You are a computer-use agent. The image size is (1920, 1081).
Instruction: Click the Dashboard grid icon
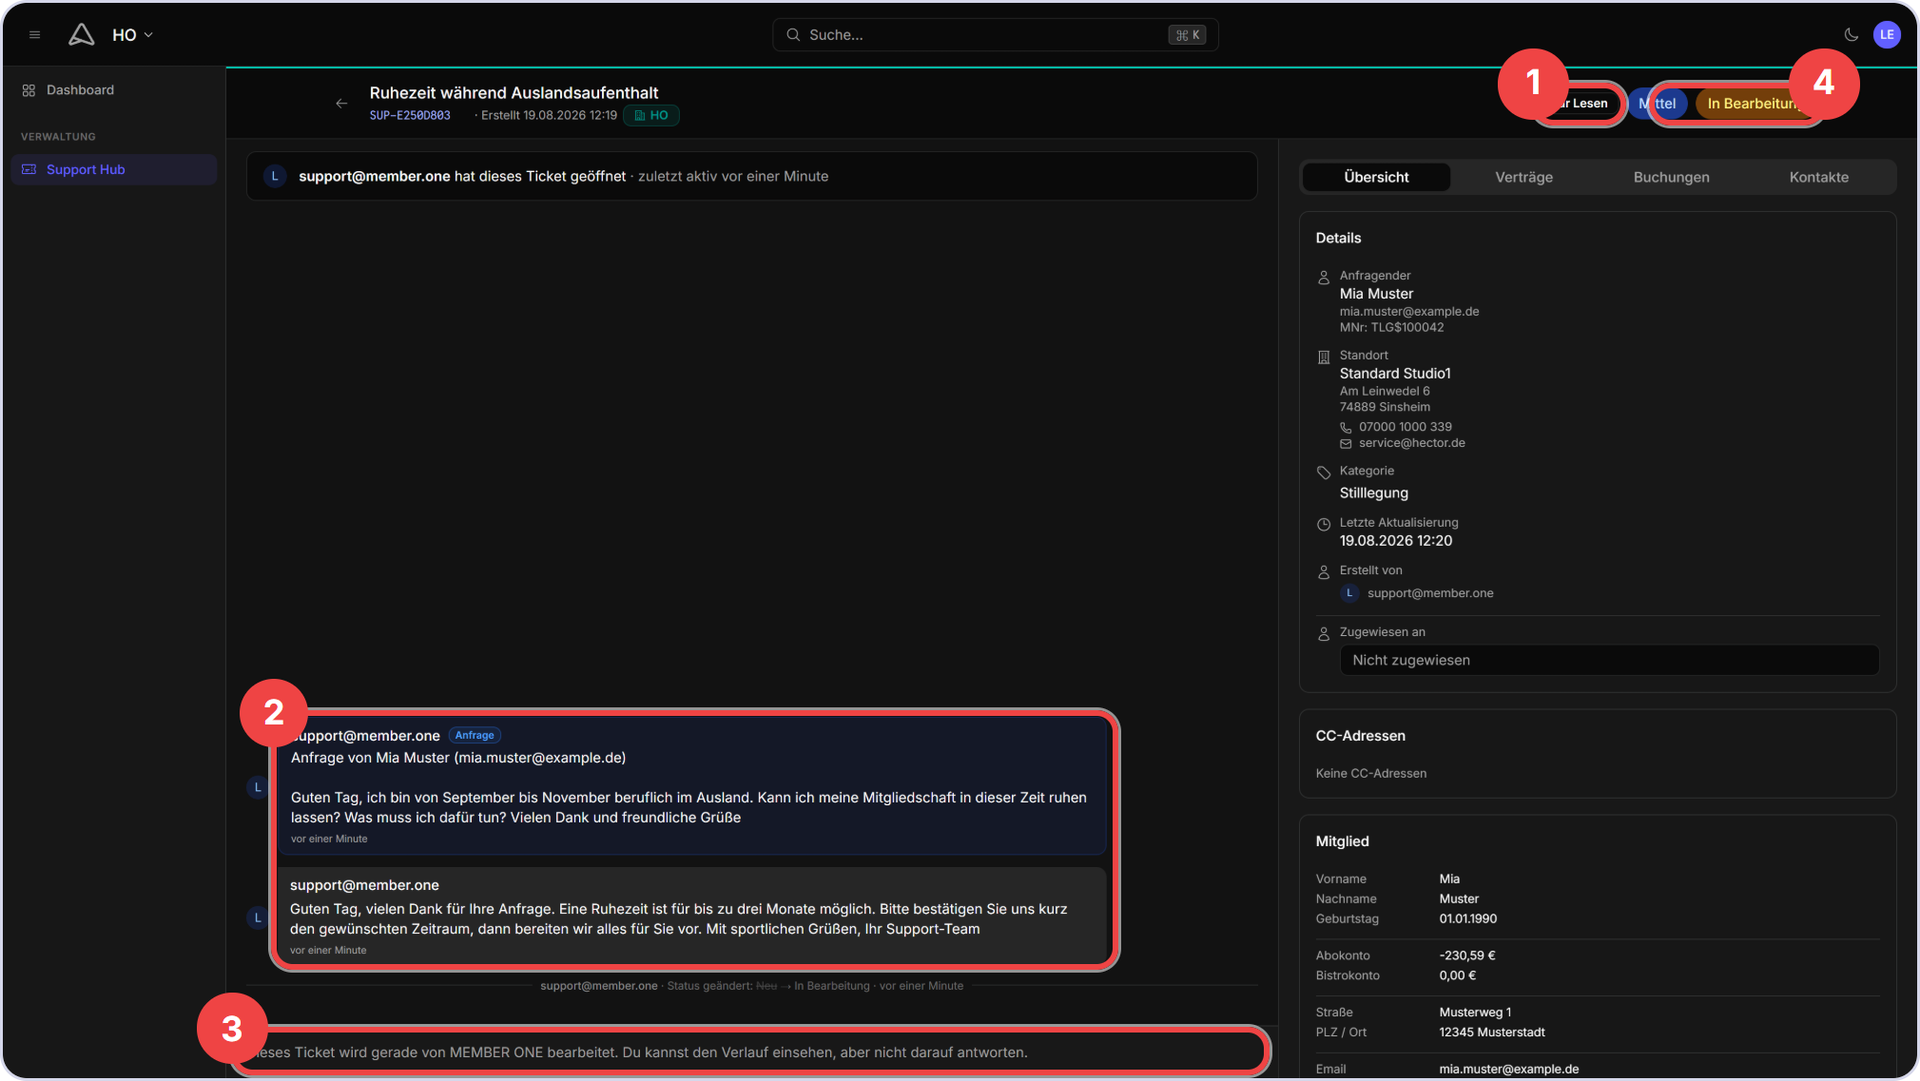pos(29,90)
